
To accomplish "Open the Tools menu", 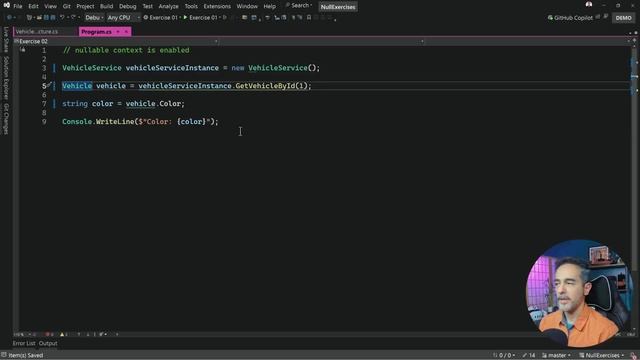I will click(x=191, y=6).
